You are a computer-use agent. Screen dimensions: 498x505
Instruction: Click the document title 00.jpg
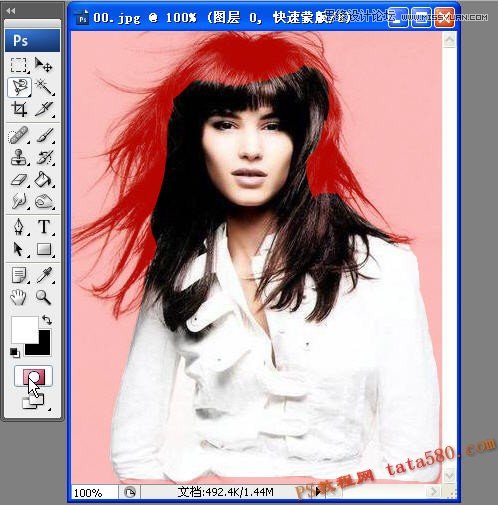click(117, 18)
